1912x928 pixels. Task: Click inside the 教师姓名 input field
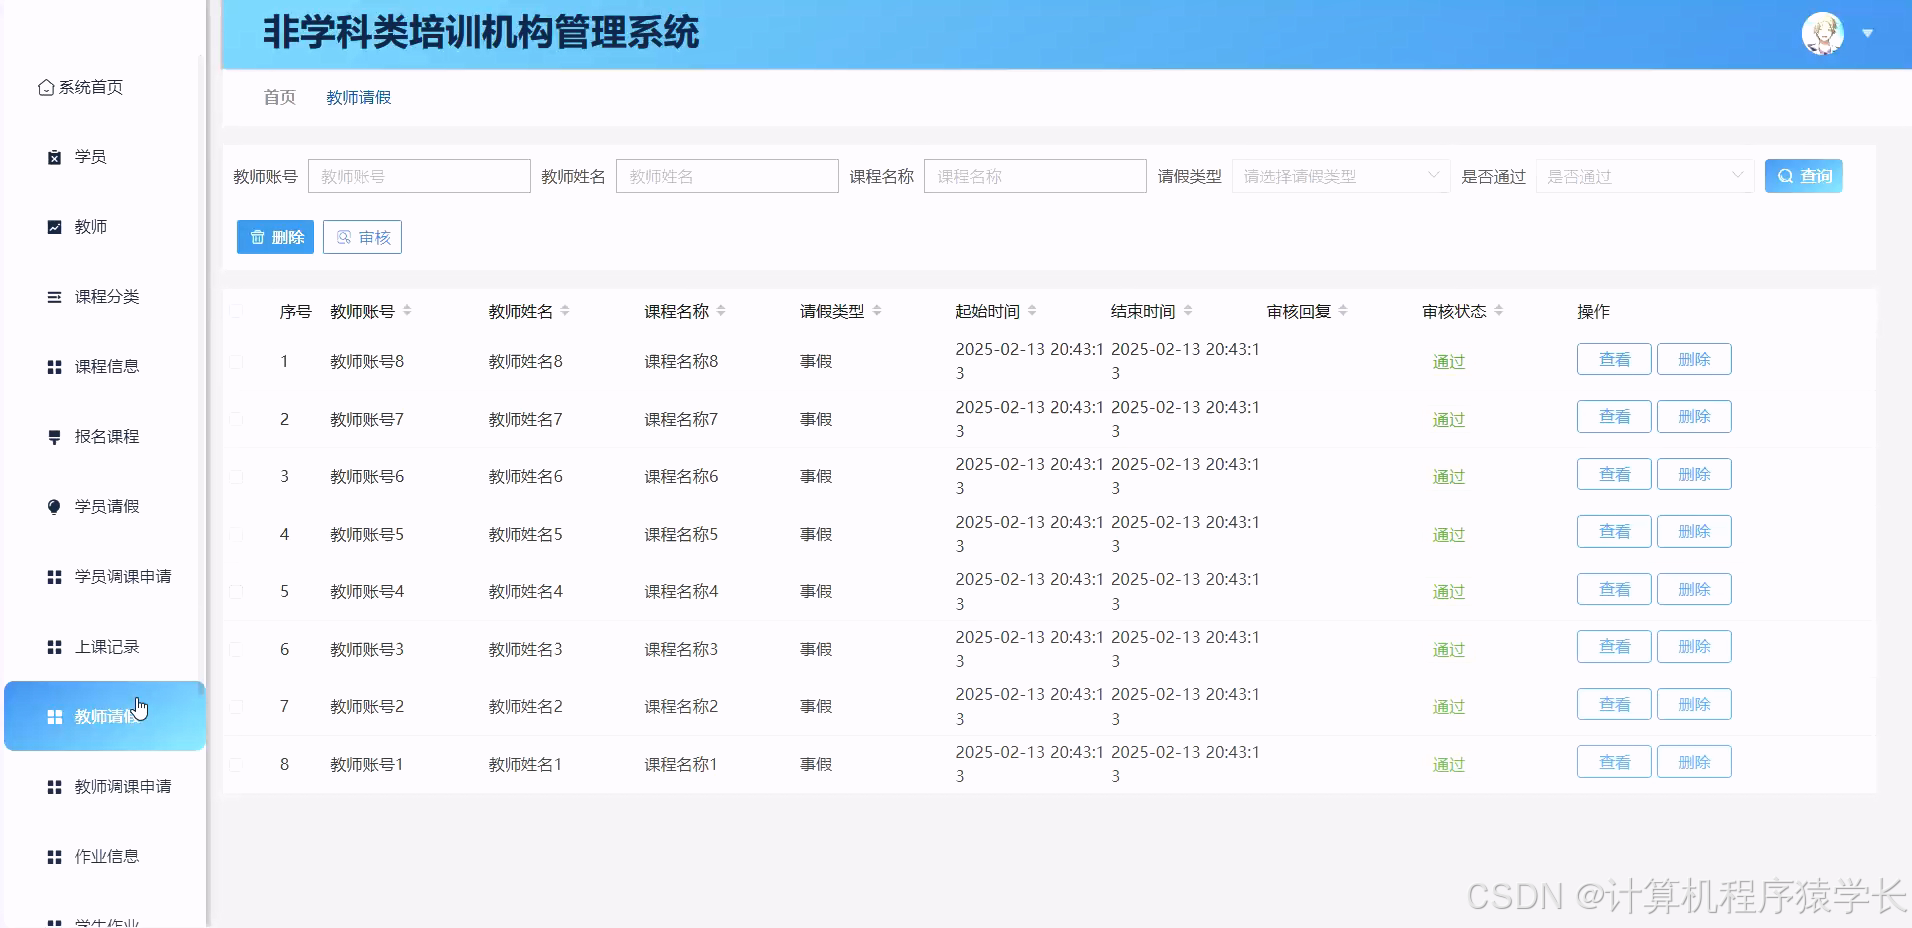click(x=727, y=176)
